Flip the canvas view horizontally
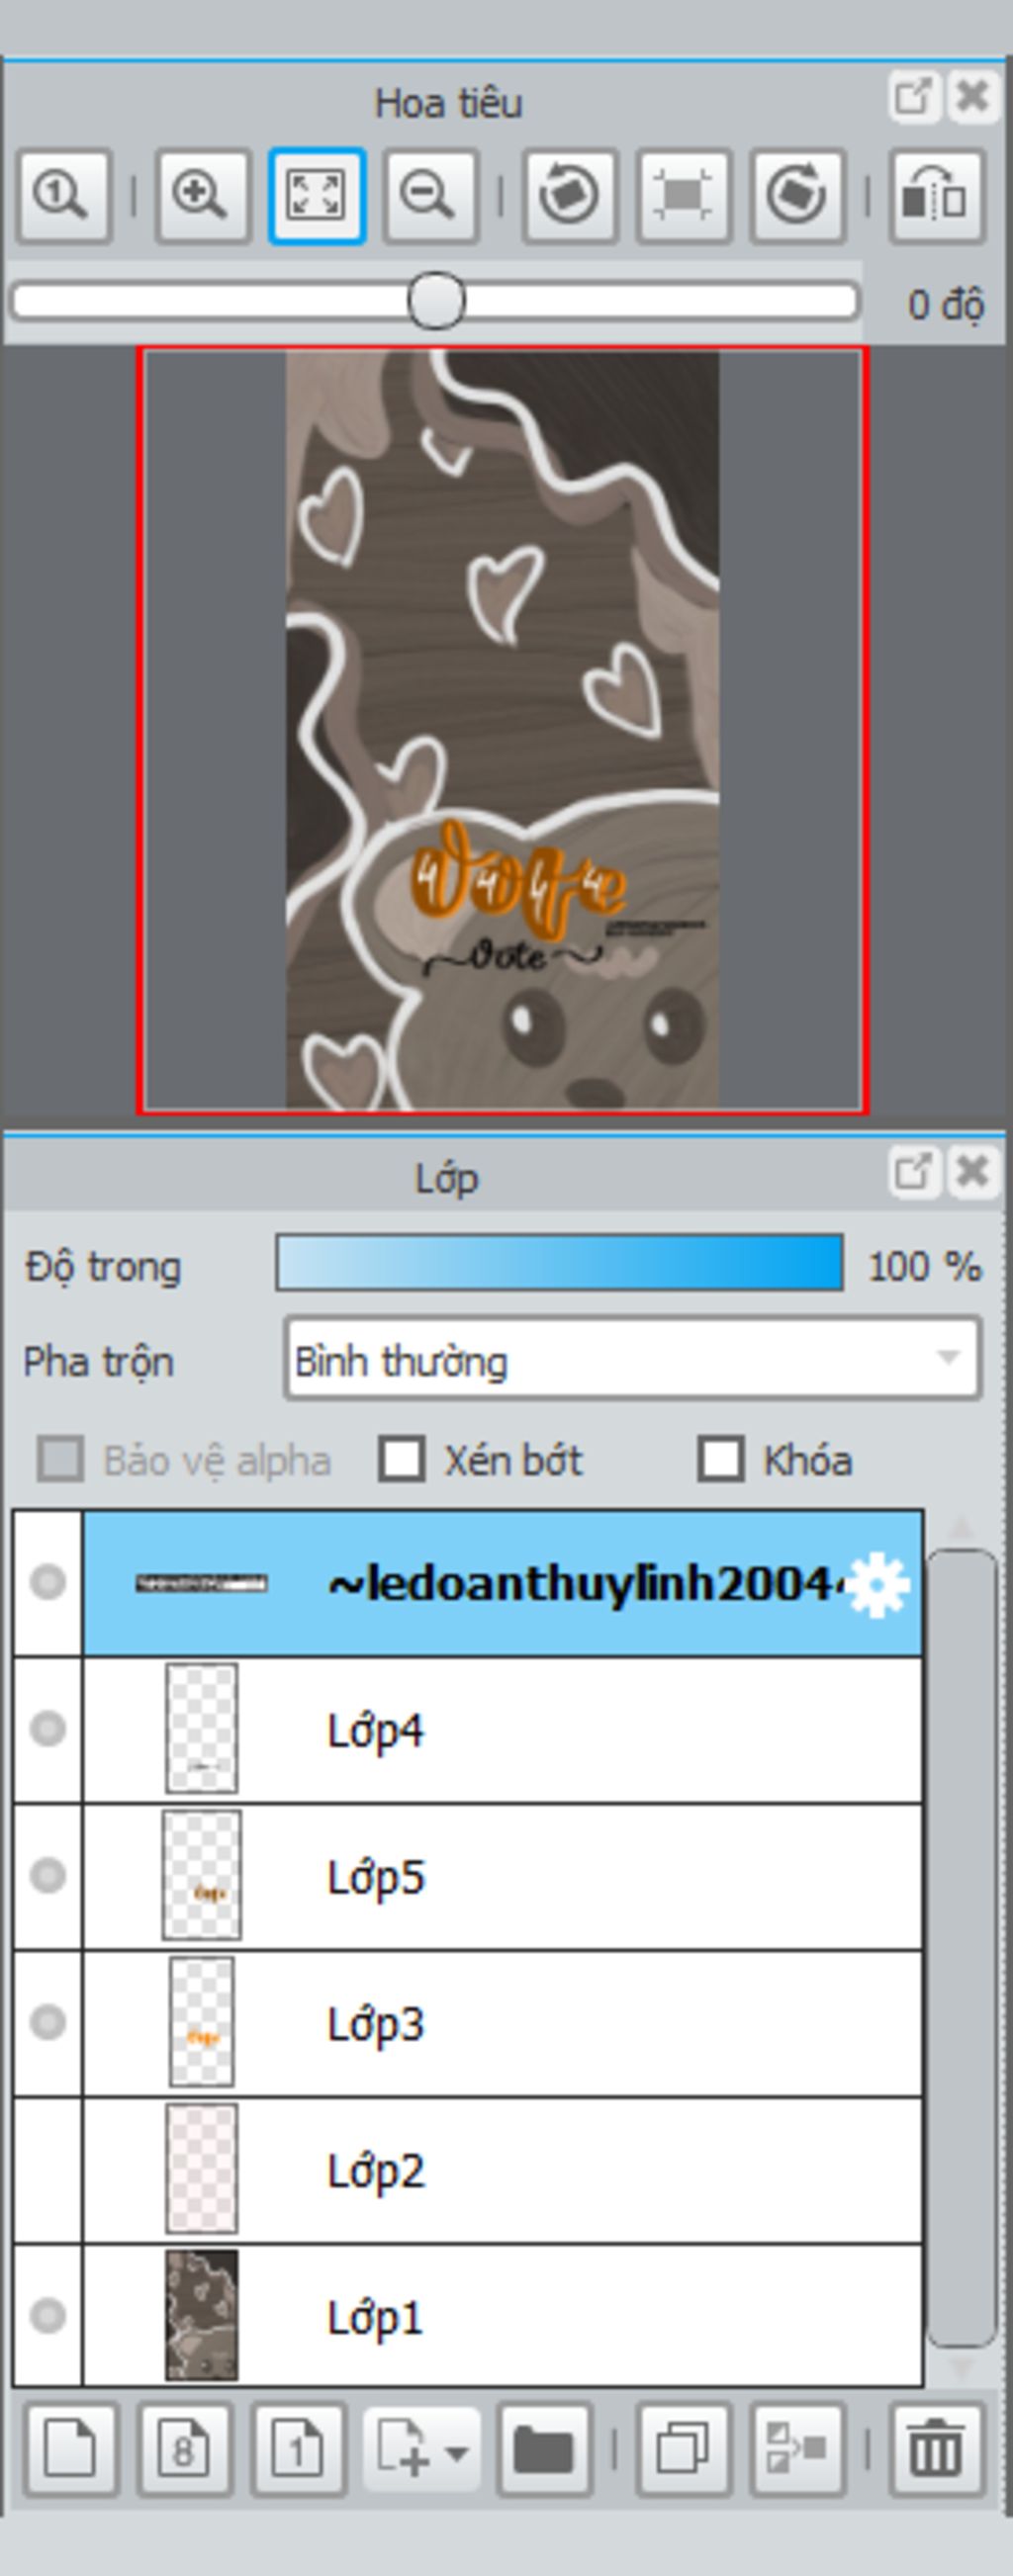 [936, 196]
